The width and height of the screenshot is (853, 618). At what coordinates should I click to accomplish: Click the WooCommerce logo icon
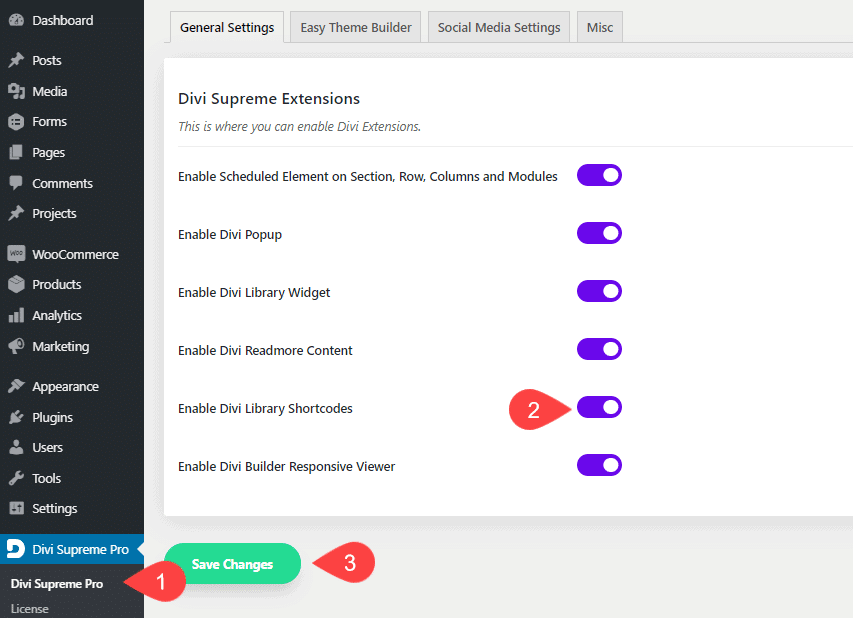(x=16, y=254)
